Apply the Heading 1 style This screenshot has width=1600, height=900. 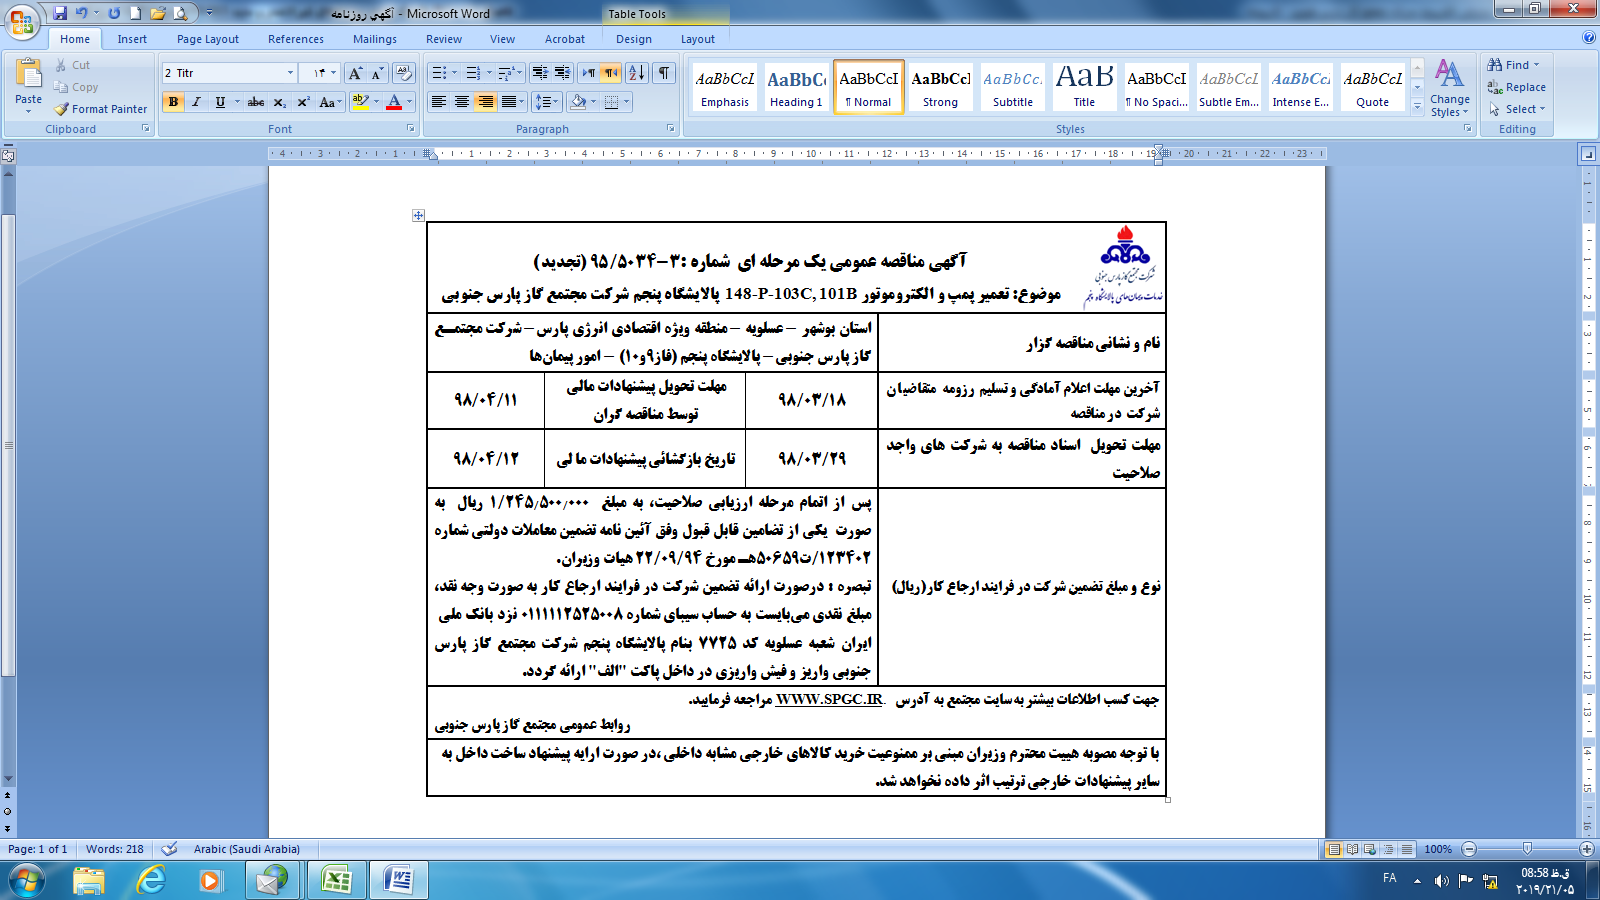coord(796,87)
